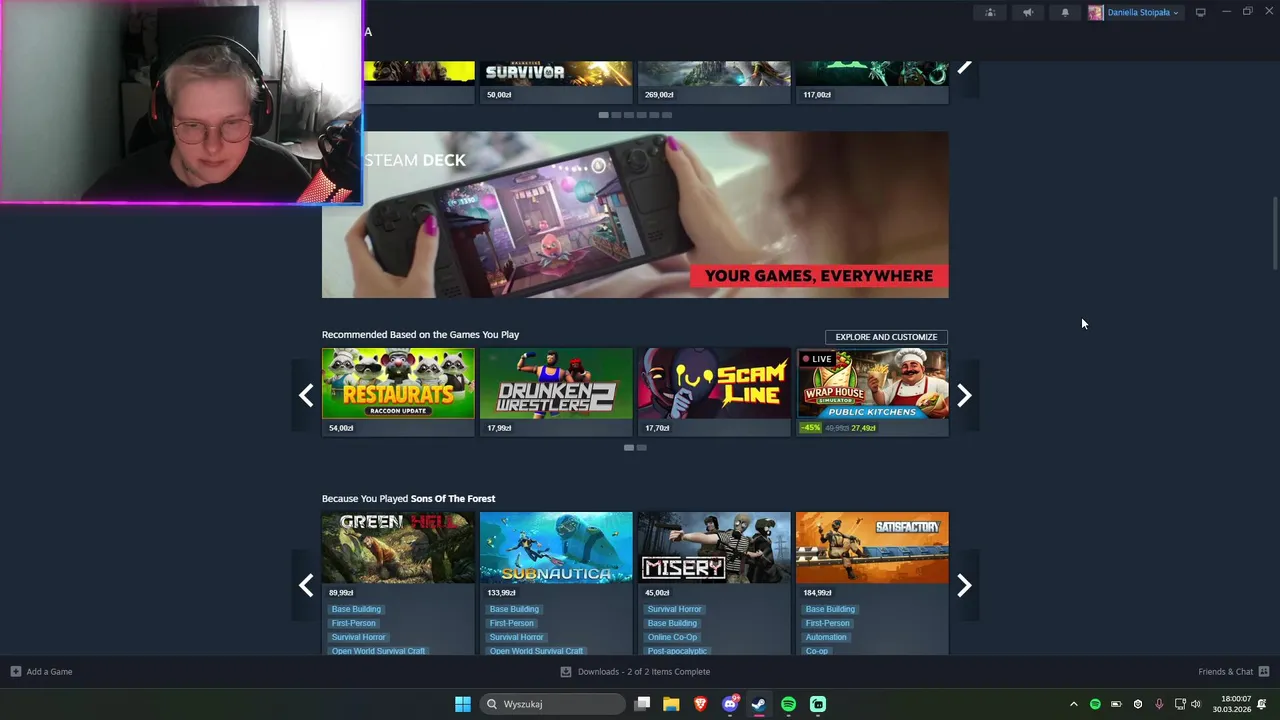Select Online Co-Op tag under Misery

[x=672, y=637]
